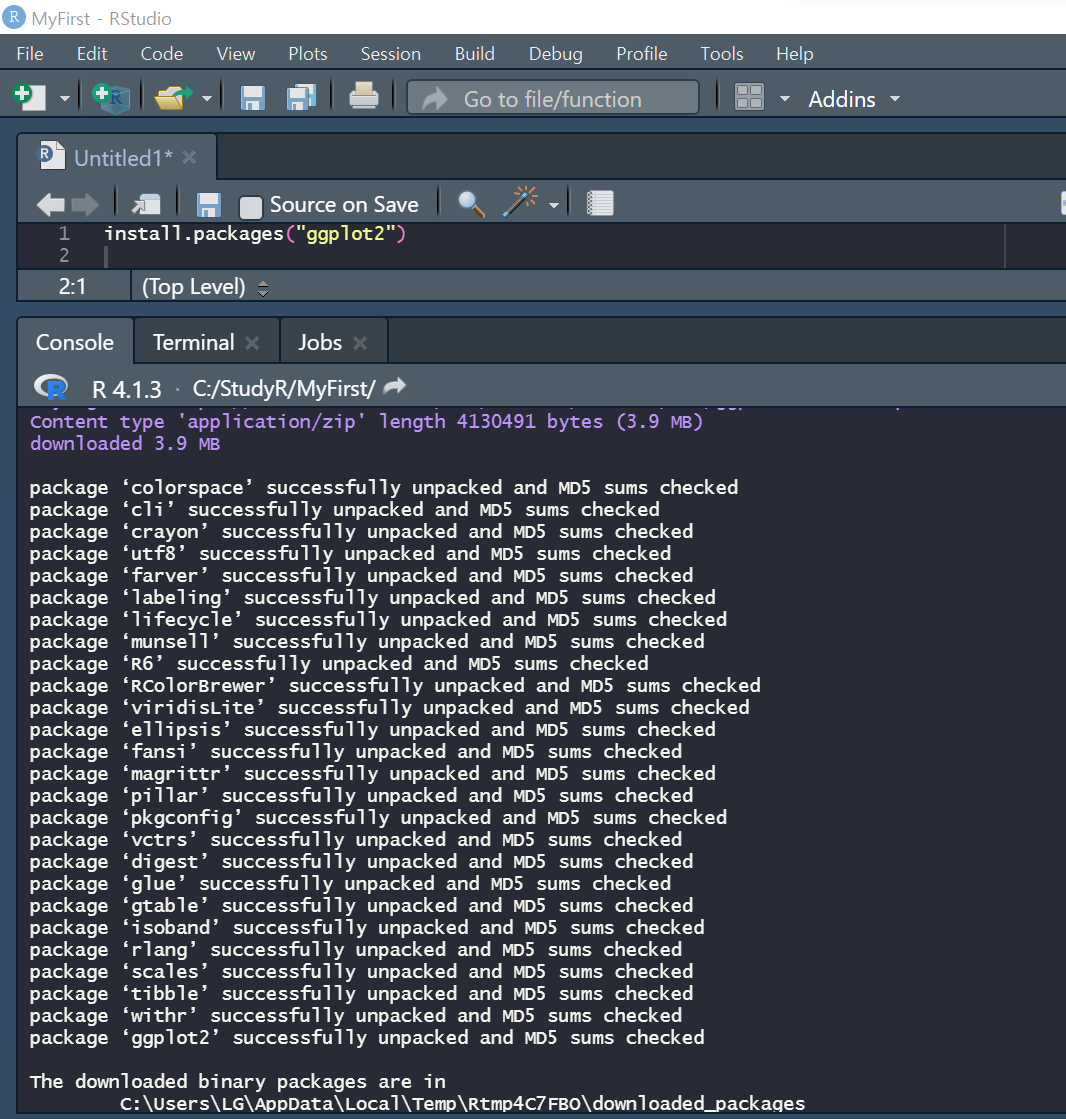The image size is (1066, 1119).
Task: Click the install.packages code line in the editor
Action: 255,233
